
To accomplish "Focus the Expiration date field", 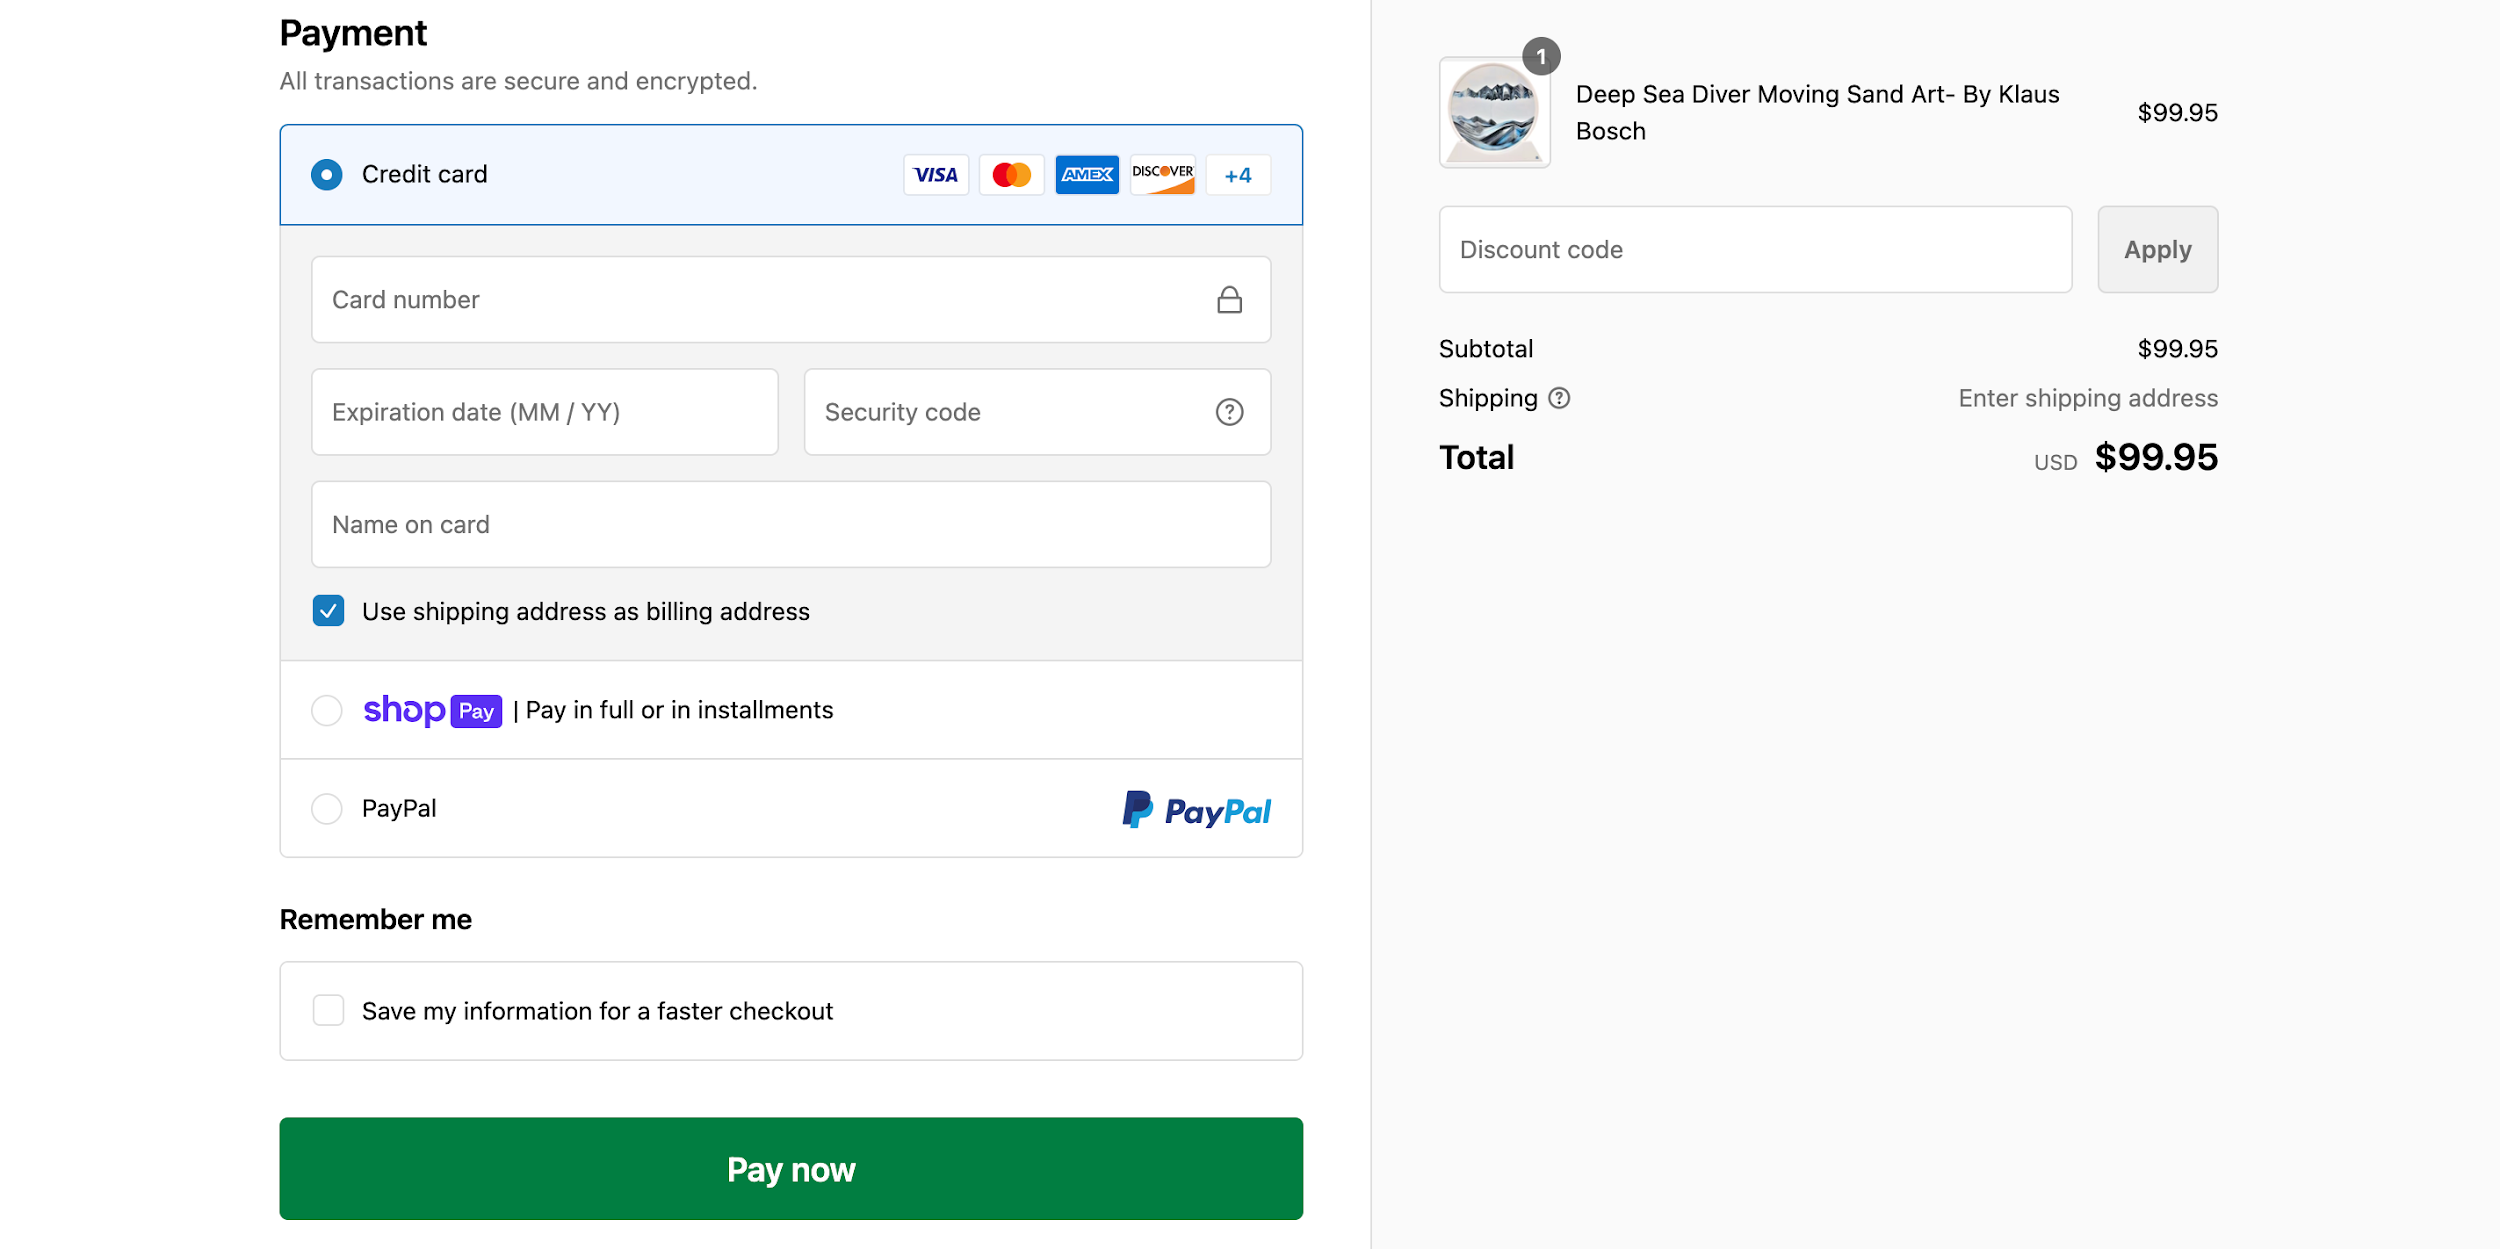I will (545, 412).
